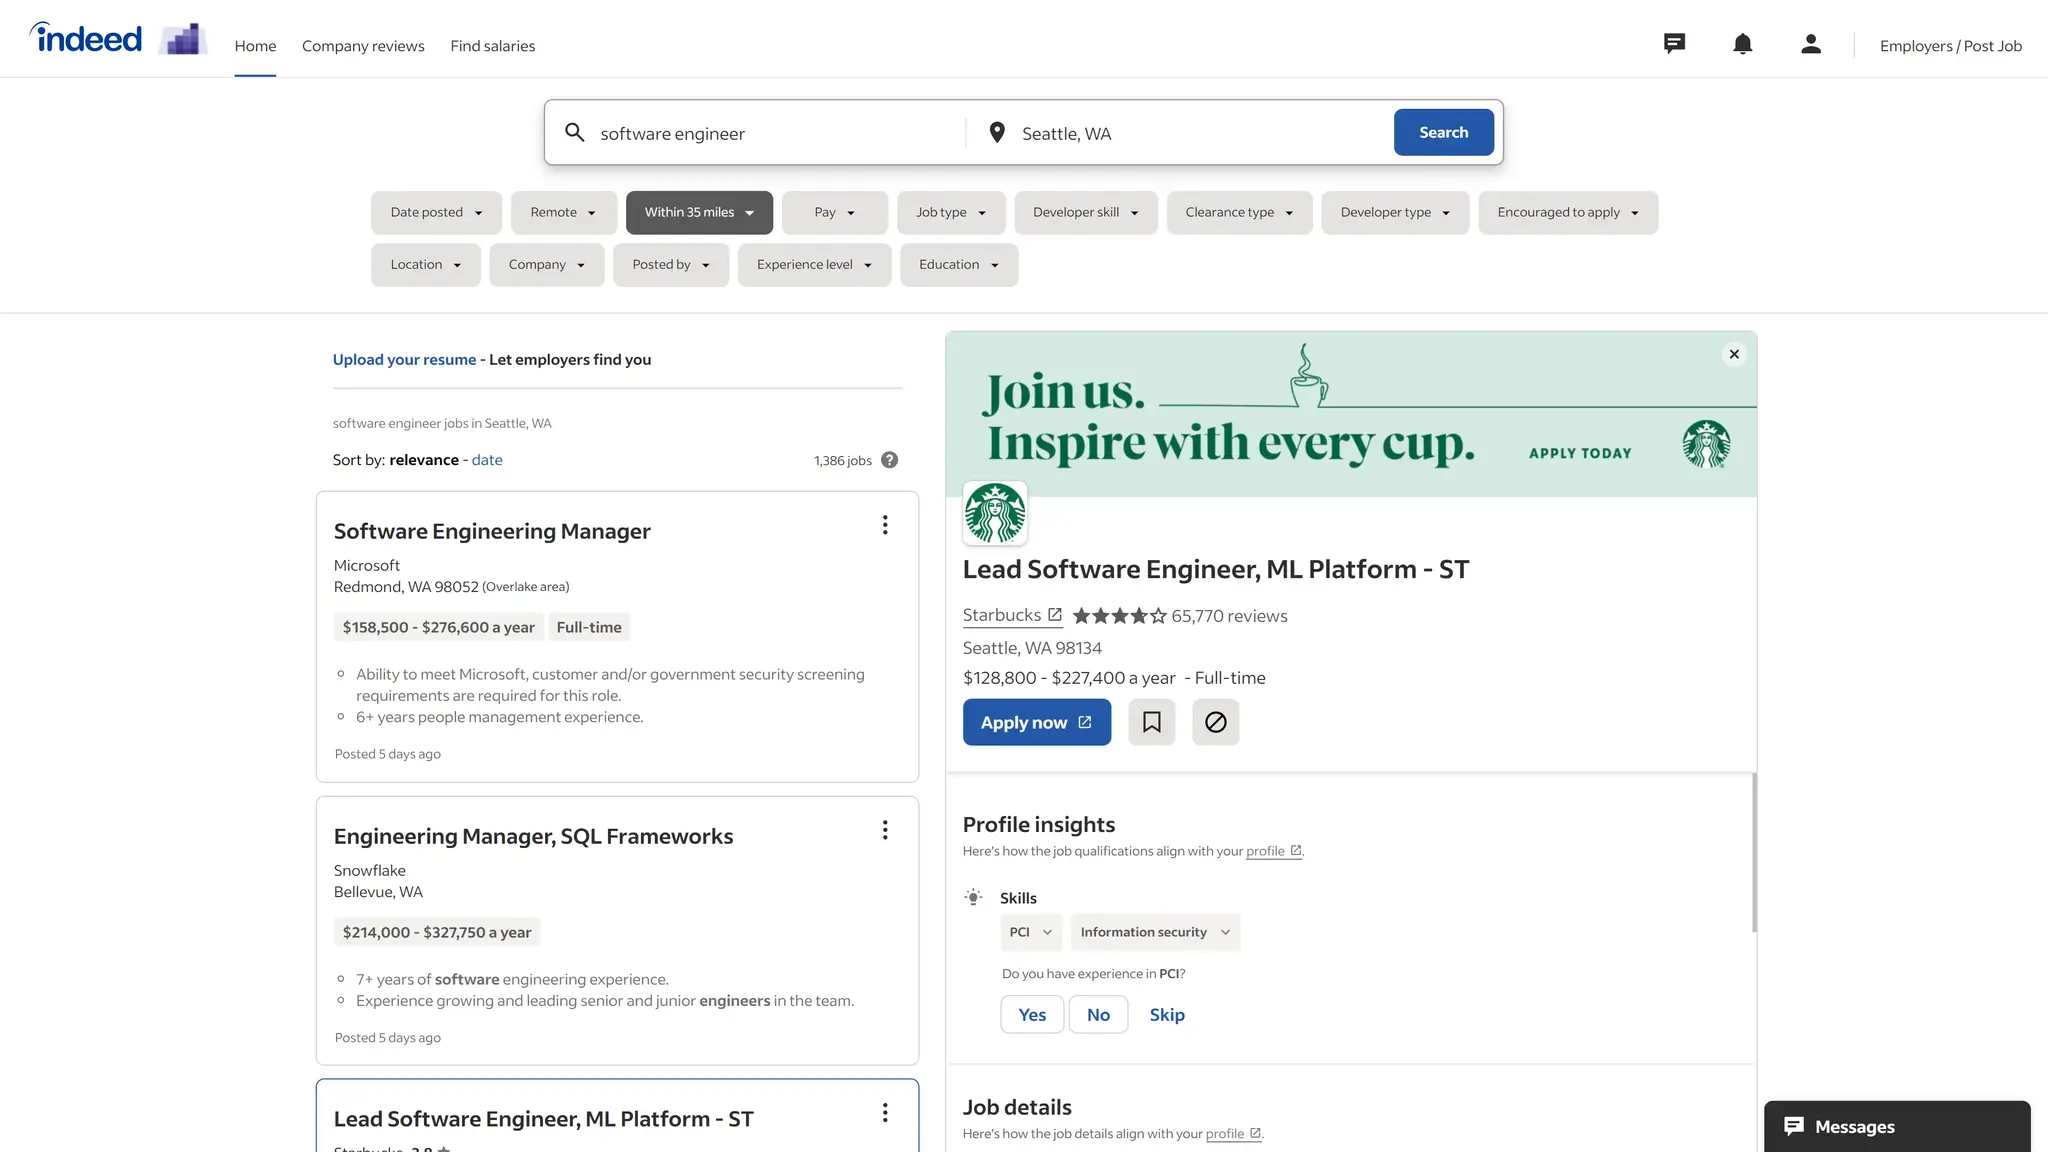Image resolution: width=2048 pixels, height=1152 pixels.
Task: Click the purple bar chart icon beside logo
Action: click(x=183, y=39)
